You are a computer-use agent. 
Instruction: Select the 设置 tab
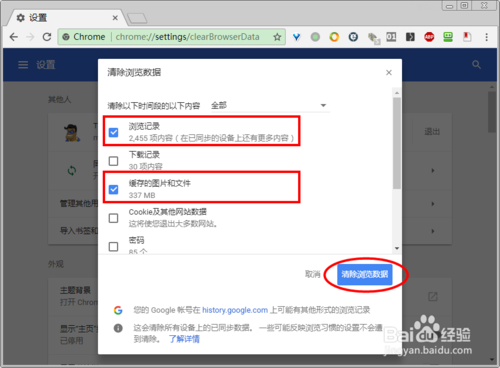tap(67, 18)
